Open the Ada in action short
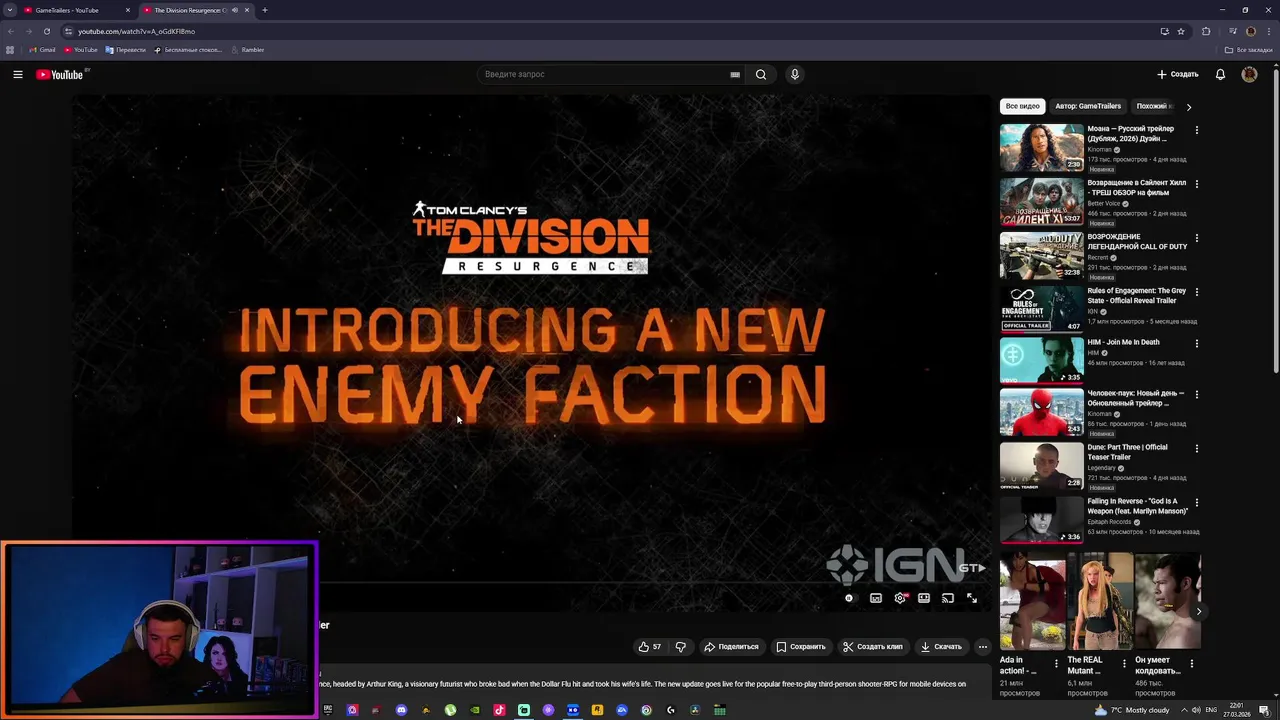1280x720 pixels. [1032, 601]
